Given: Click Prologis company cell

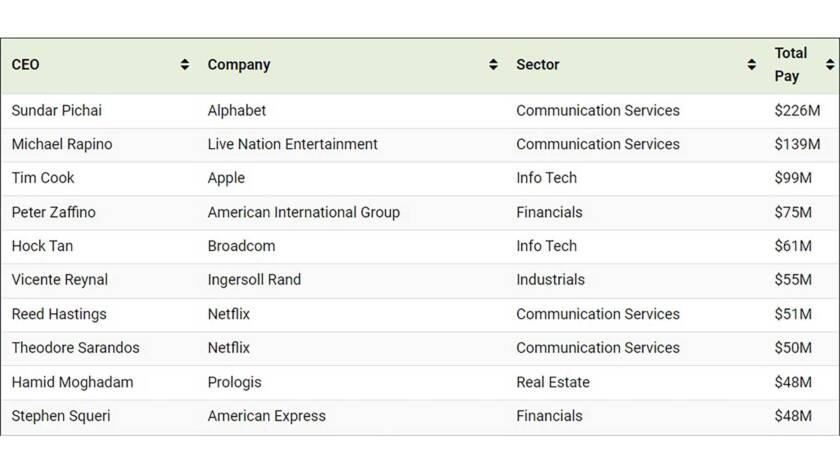Looking at the screenshot, I should 235,382.
